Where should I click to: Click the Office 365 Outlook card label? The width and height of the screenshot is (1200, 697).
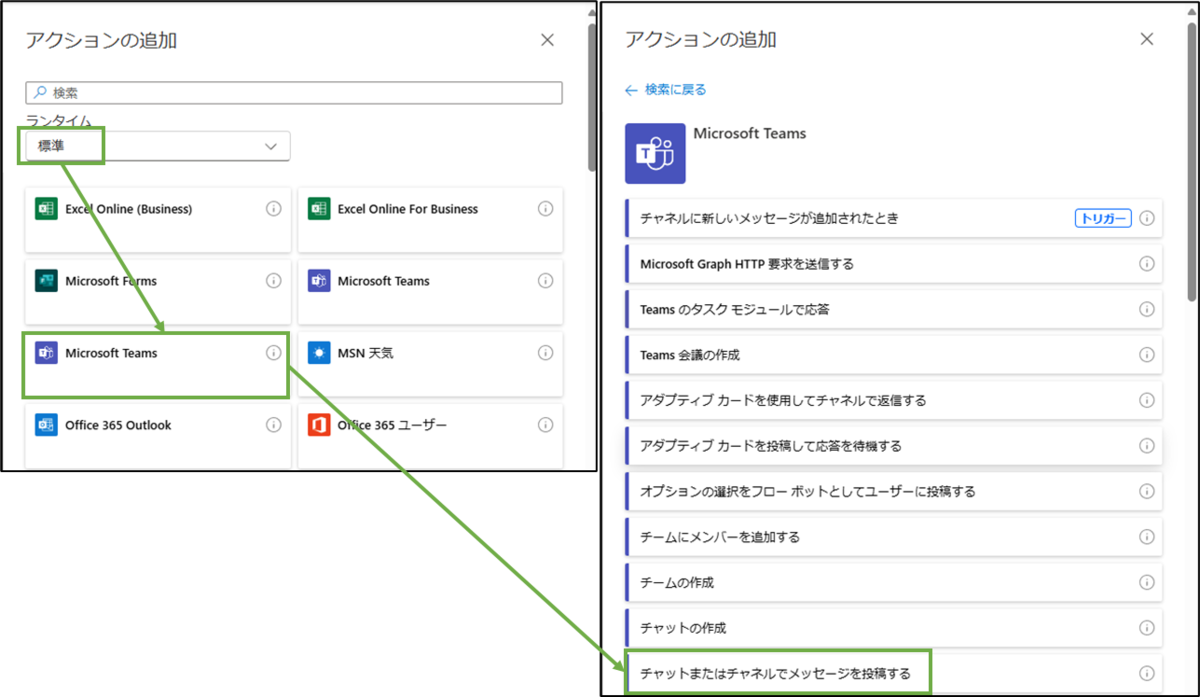tap(118, 425)
